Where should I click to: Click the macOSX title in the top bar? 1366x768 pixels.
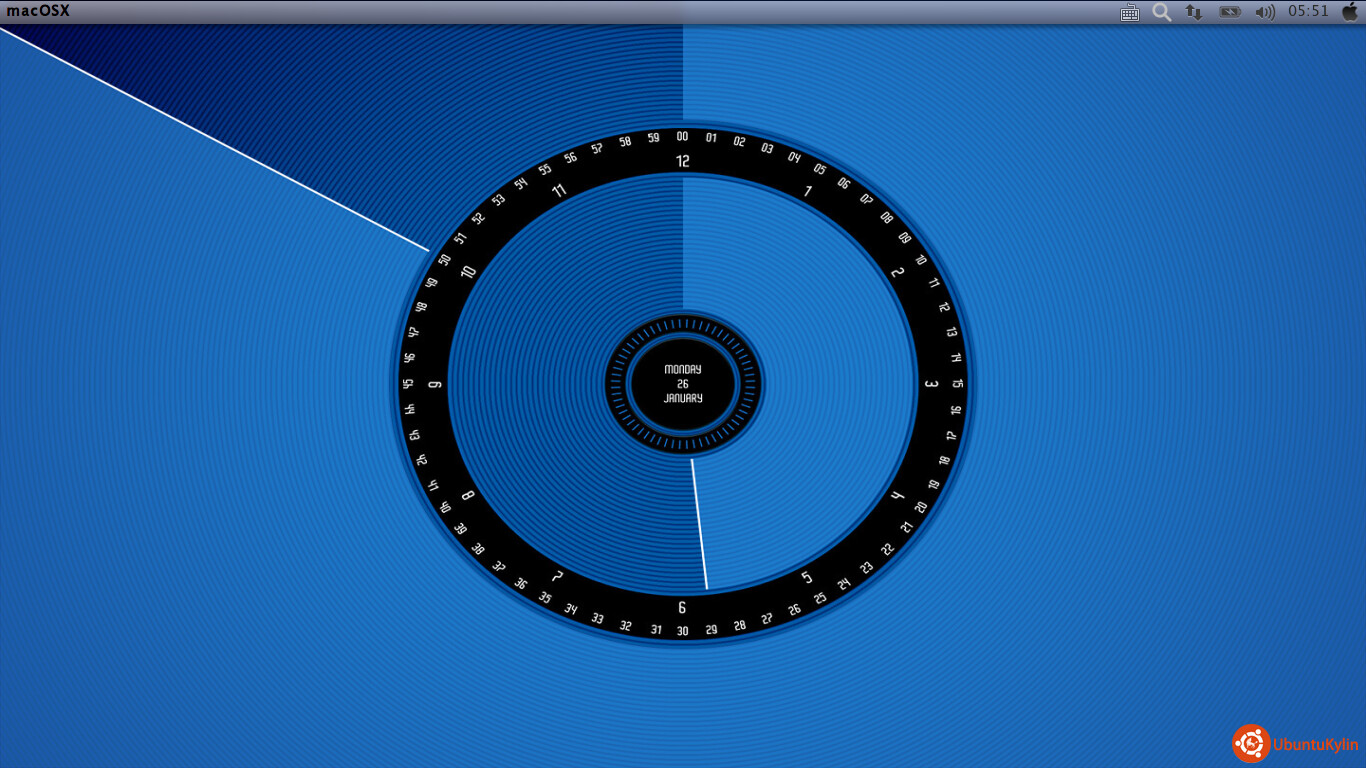(38, 11)
